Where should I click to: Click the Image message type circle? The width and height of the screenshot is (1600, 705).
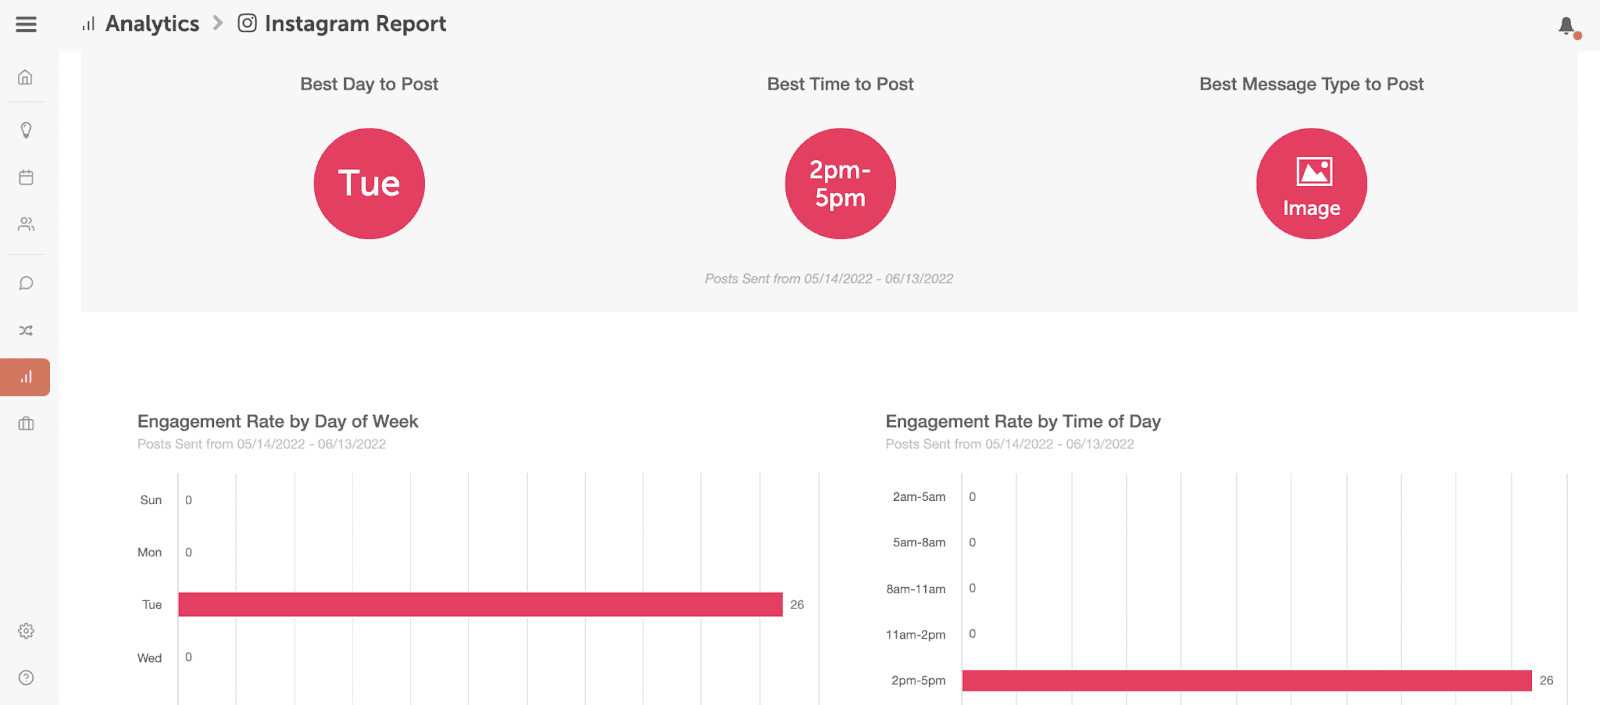click(1311, 183)
